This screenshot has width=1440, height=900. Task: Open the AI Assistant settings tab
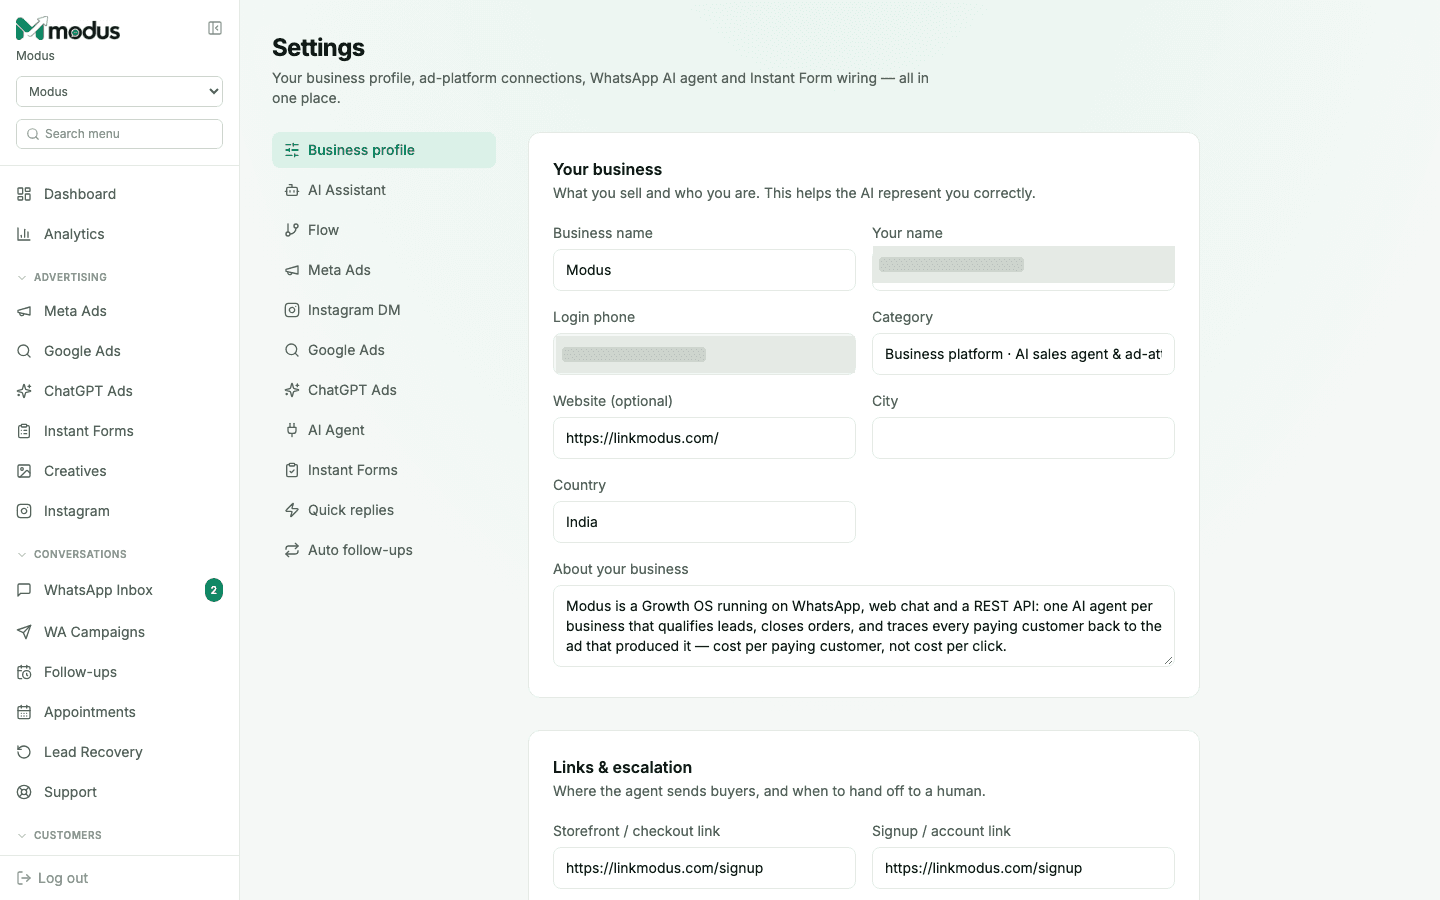pos(384,190)
